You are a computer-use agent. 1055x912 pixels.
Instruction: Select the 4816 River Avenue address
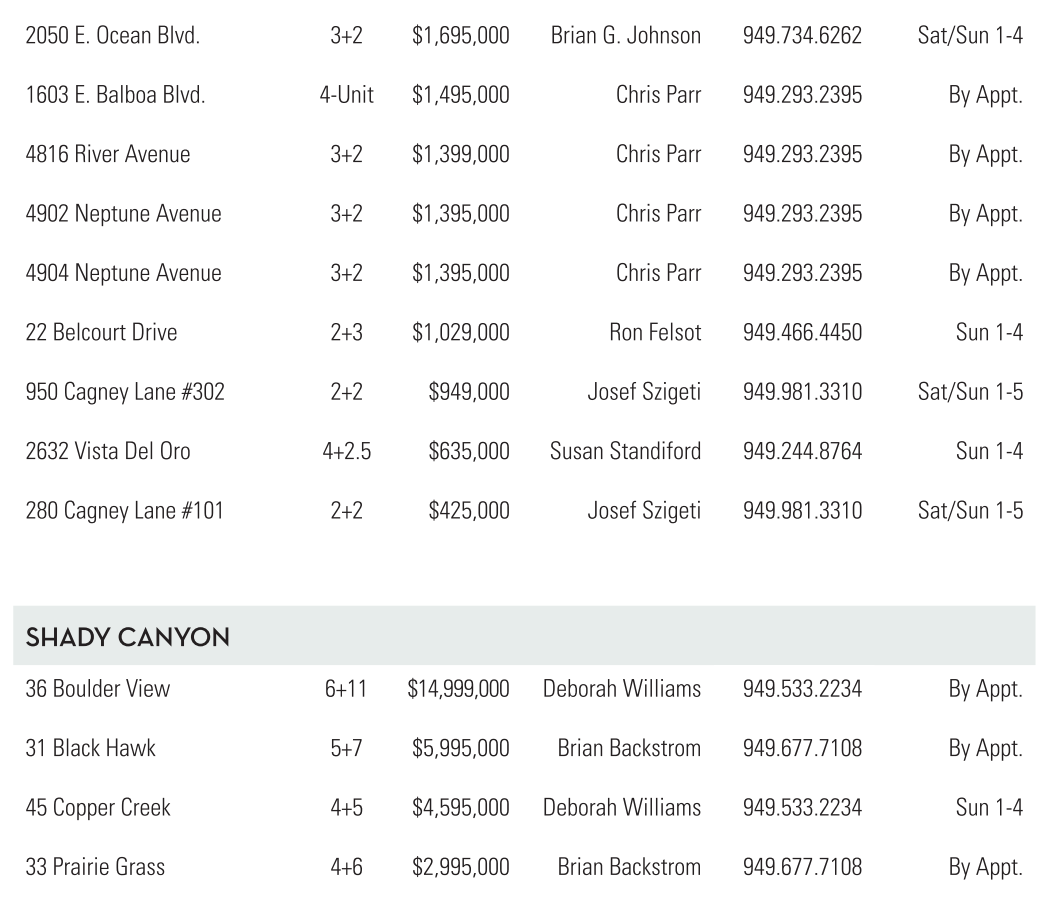pos(107,154)
